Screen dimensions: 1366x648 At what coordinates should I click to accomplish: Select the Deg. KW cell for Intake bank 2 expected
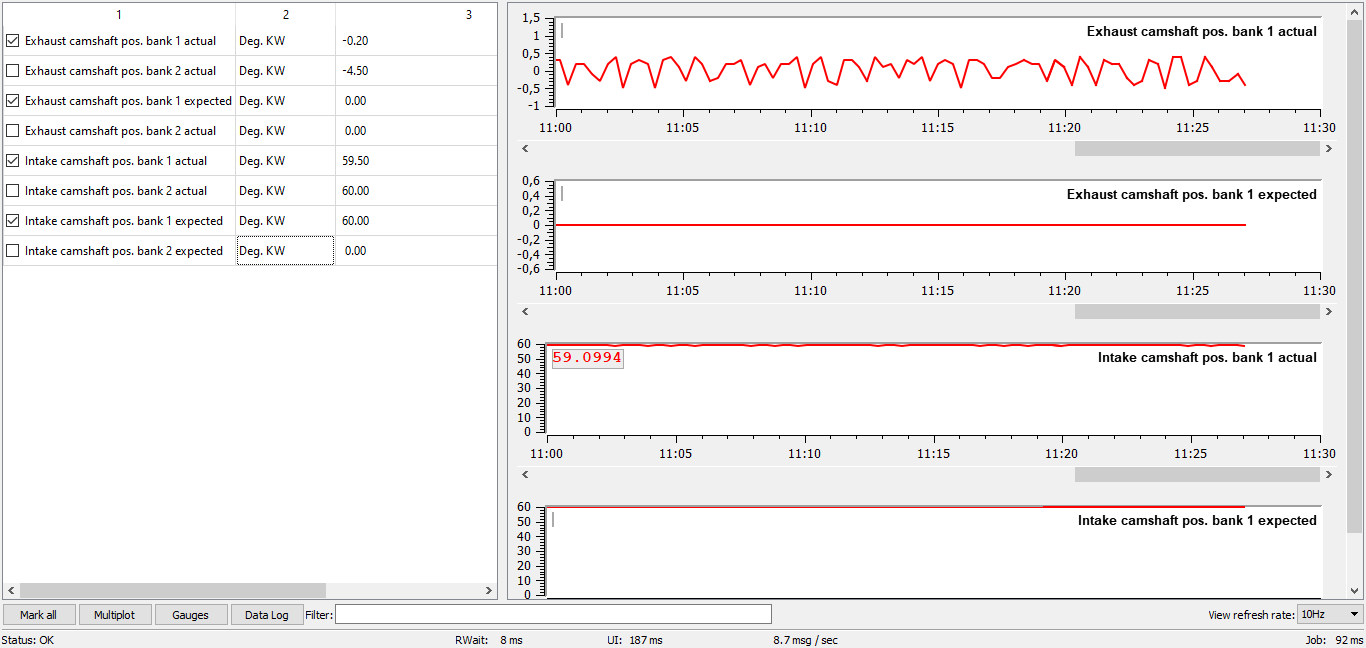pos(285,251)
